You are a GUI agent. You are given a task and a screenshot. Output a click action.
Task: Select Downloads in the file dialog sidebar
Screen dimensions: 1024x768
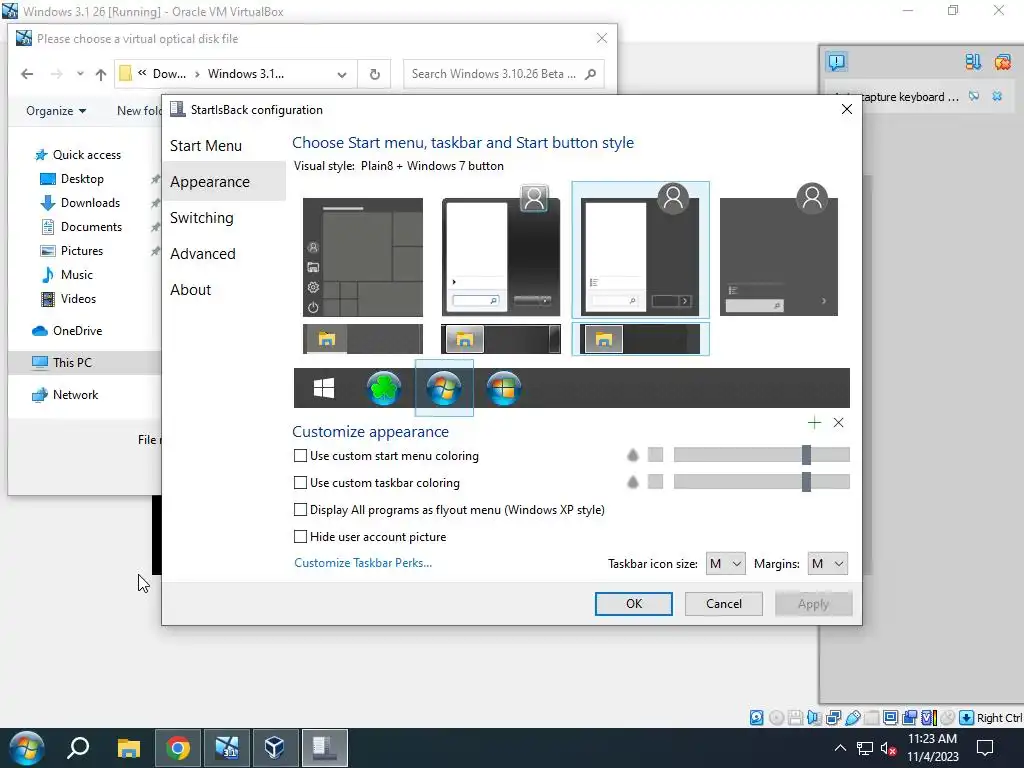click(90, 202)
